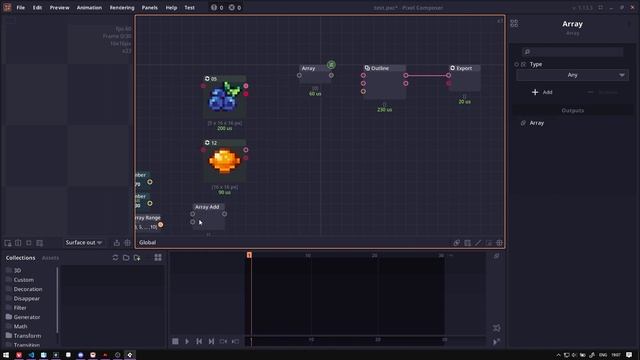Click Array node output junction
This screenshot has width=640, height=360.
click(x=331, y=76)
